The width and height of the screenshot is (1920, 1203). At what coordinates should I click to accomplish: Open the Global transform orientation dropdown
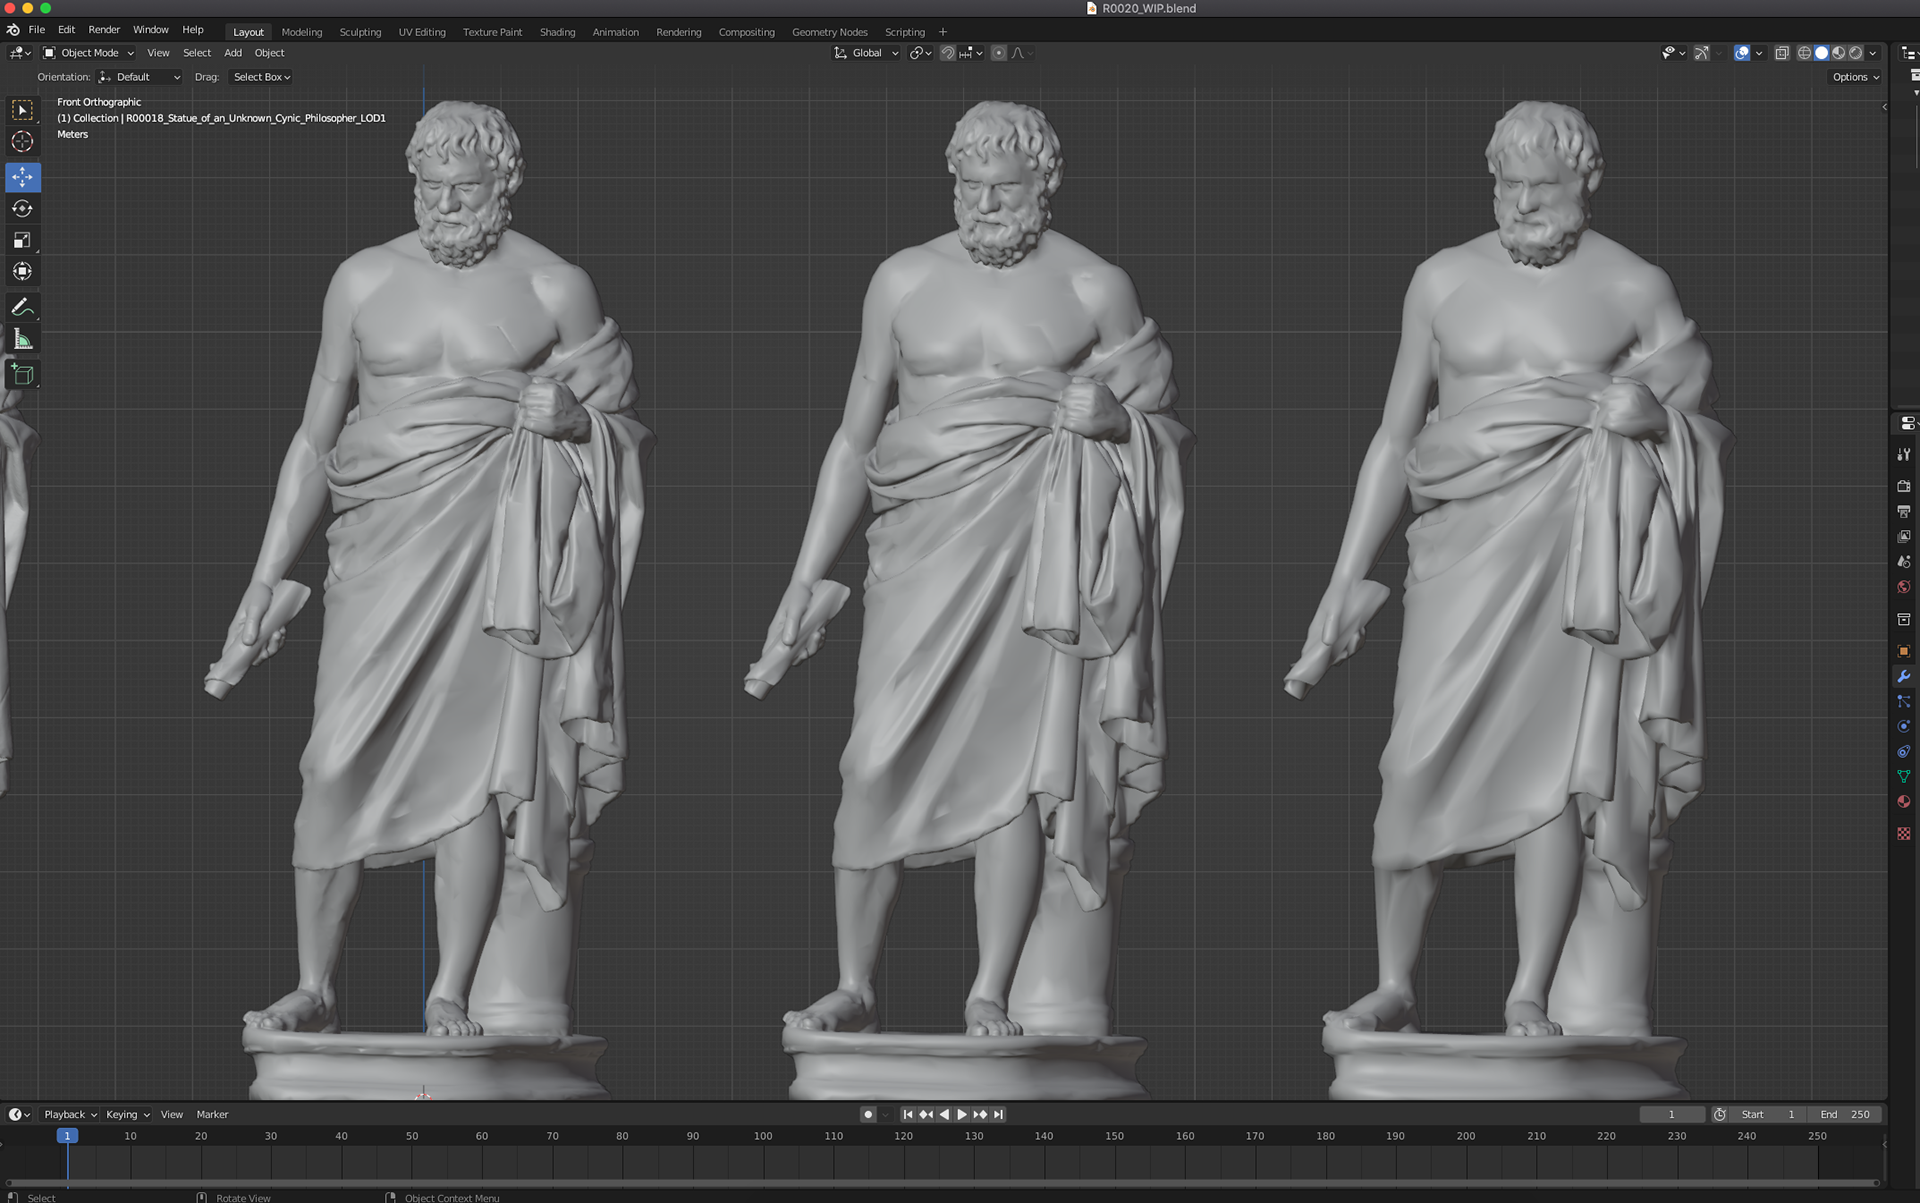pyautogui.click(x=866, y=53)
